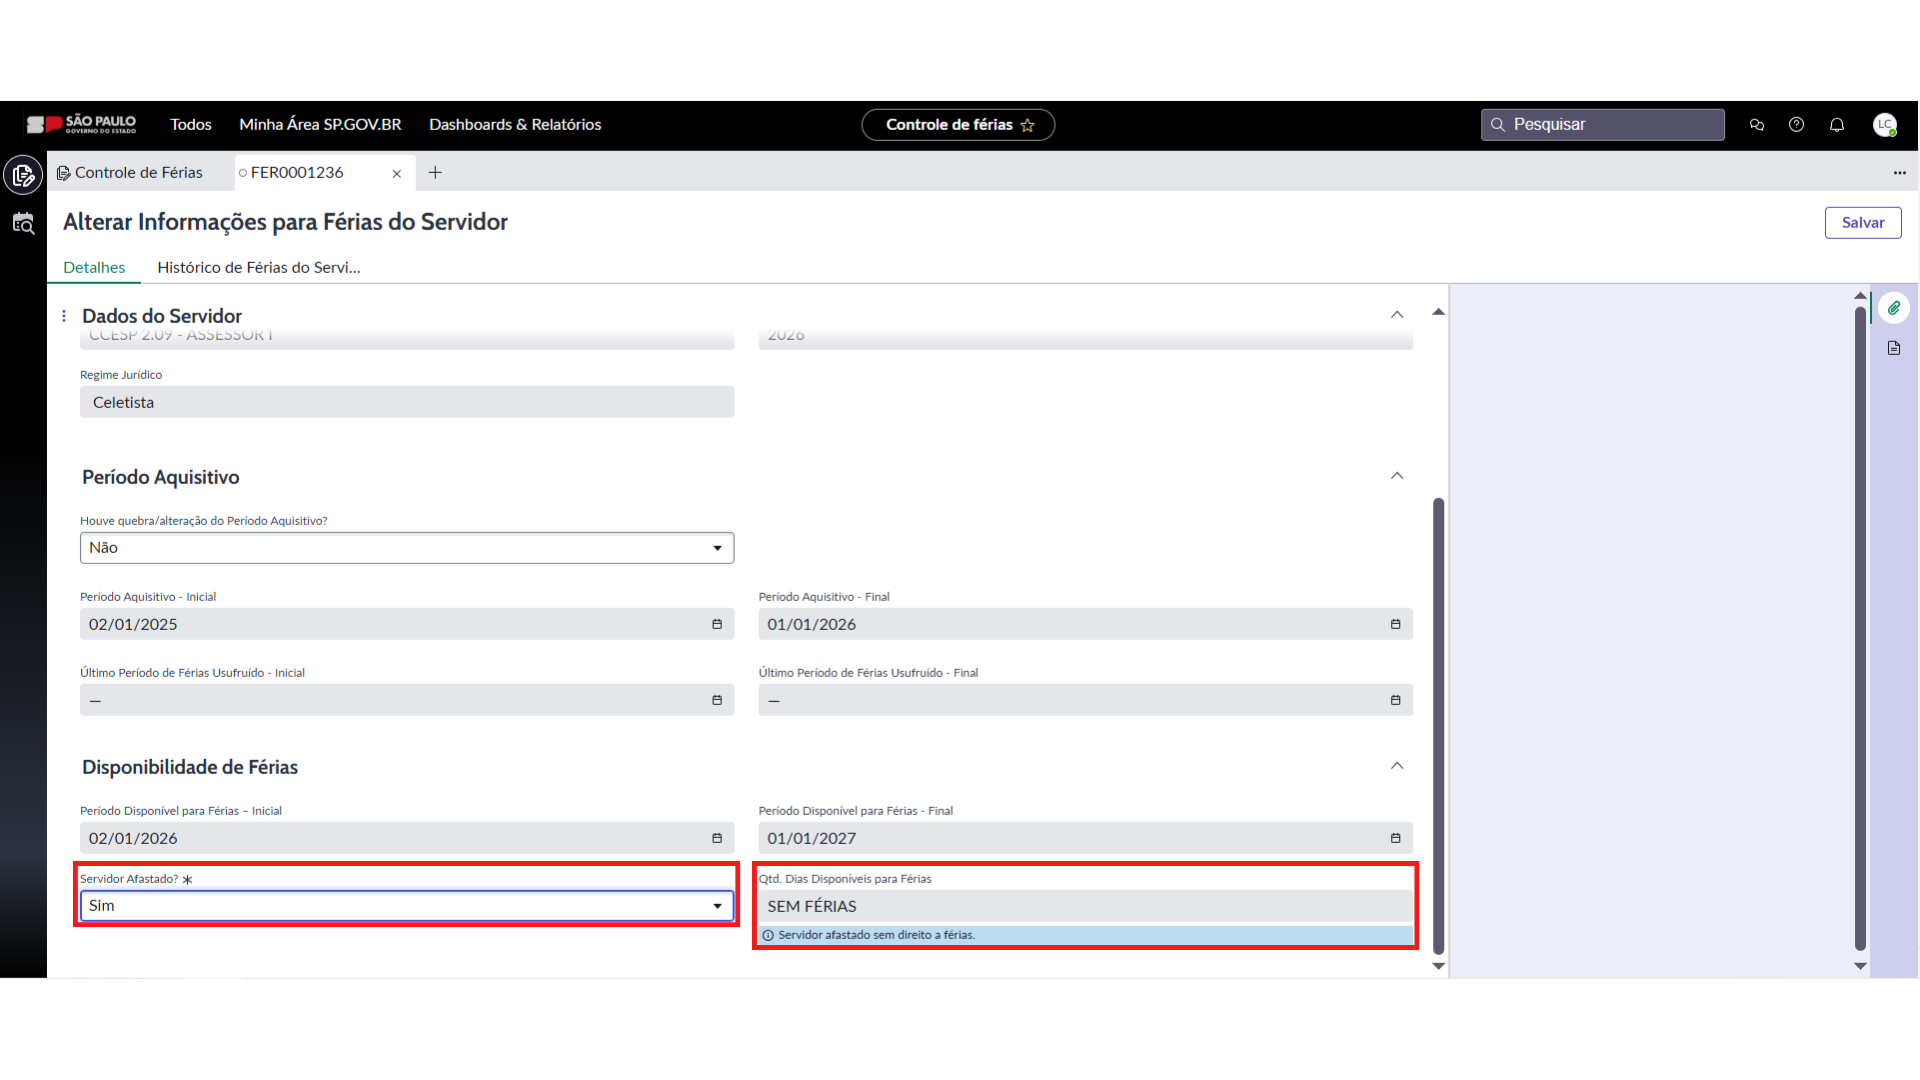The image size is (1920, 1080).
Task: Click the Salvar button
Action: 1862,223
